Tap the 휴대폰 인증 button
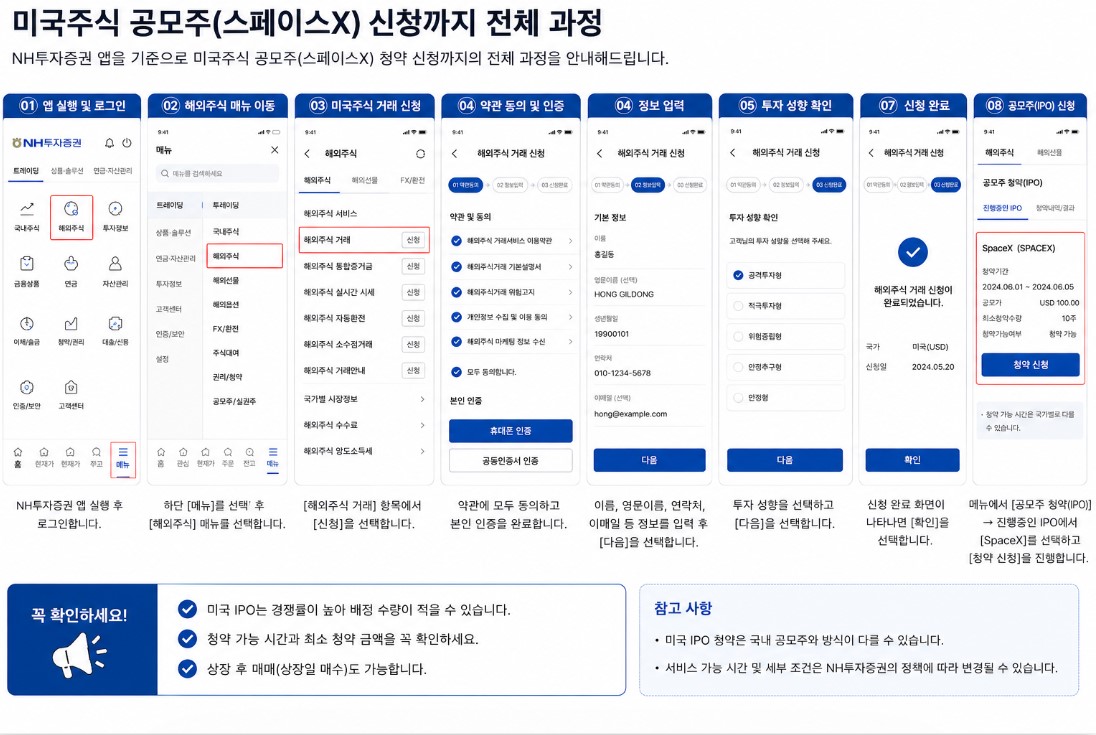 (511, 431)
